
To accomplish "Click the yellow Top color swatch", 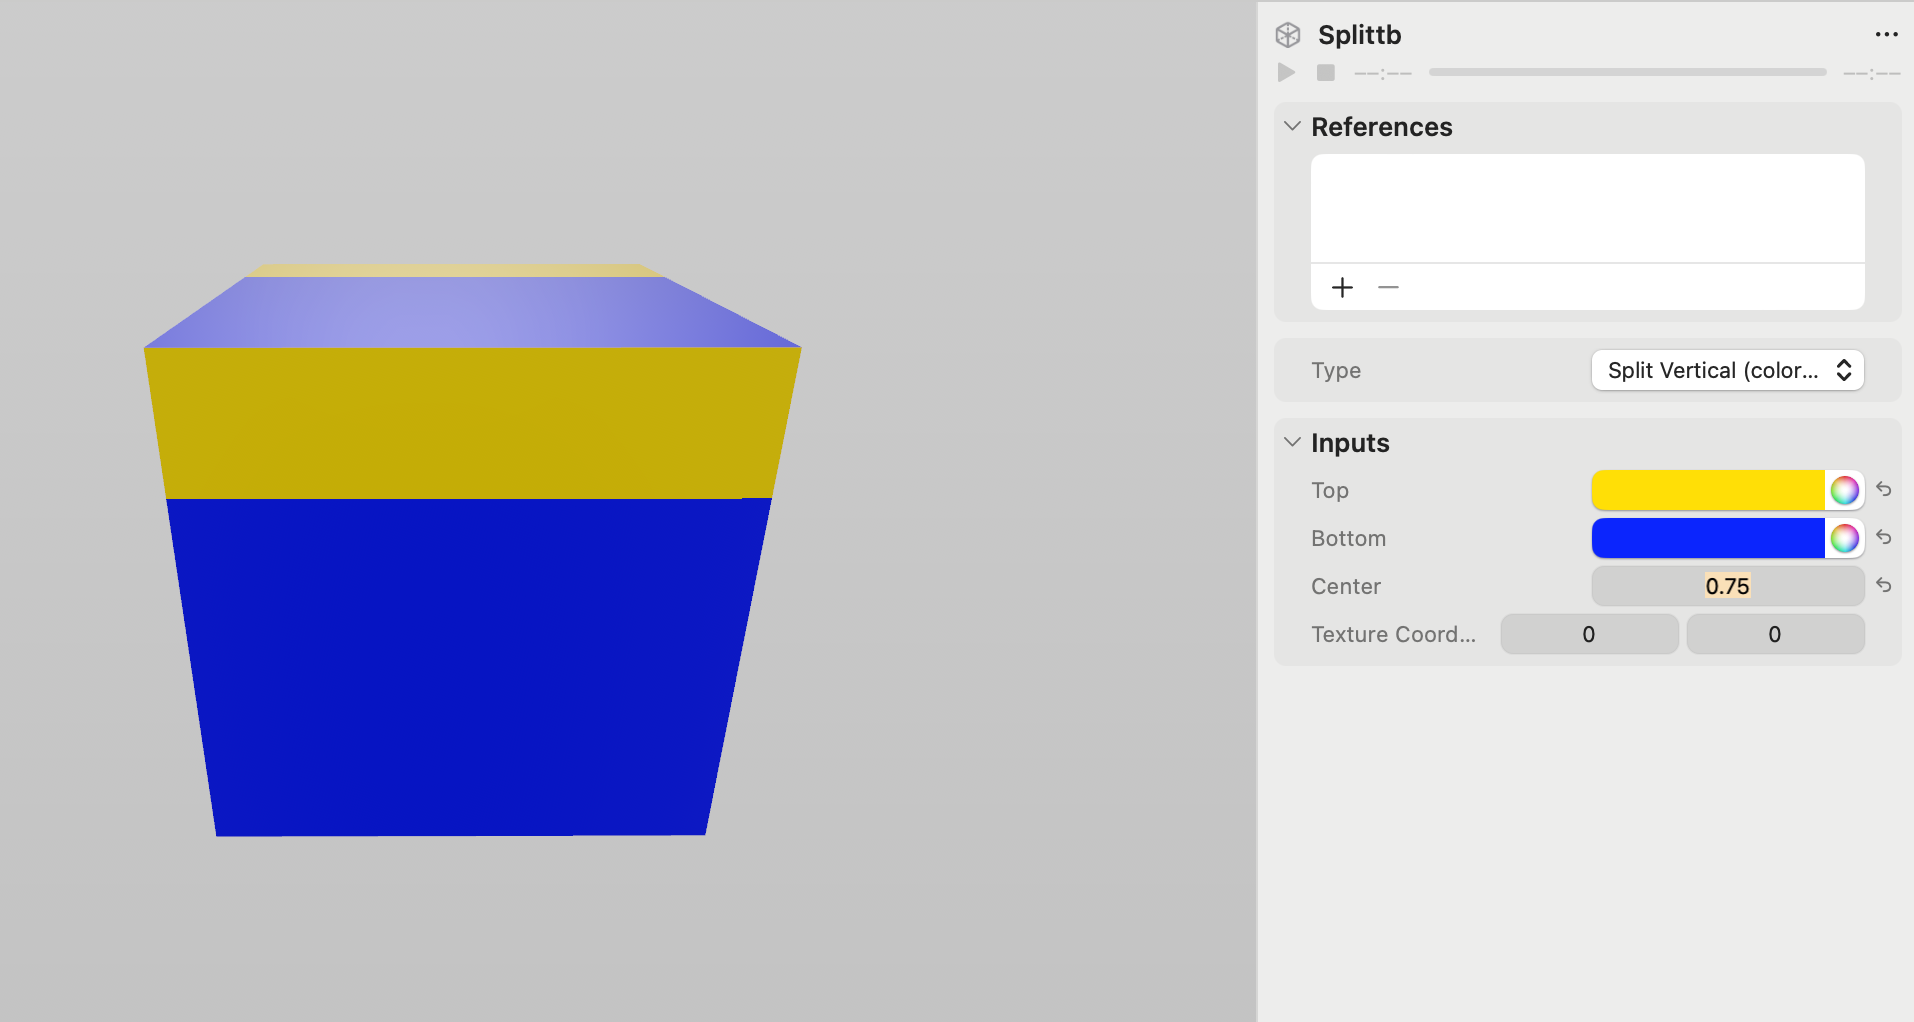I will pyautogui.click(x=1707, y=490).
